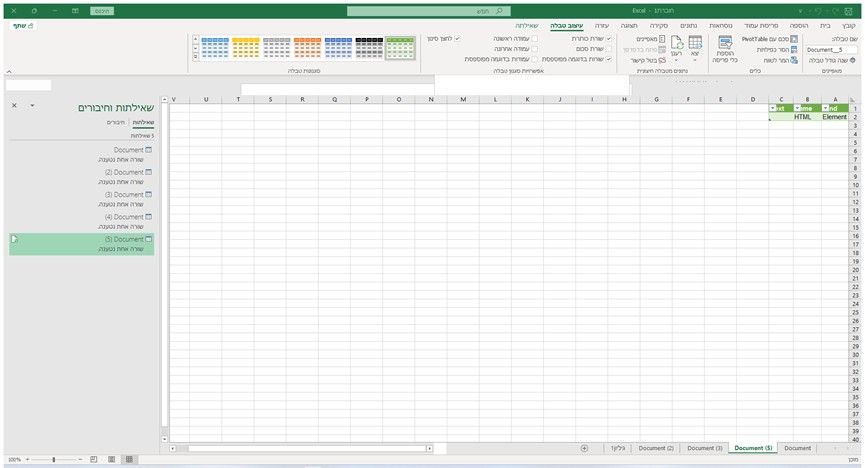
Task: Open the Insert (הוספה) tab
Action: (798, 26)
